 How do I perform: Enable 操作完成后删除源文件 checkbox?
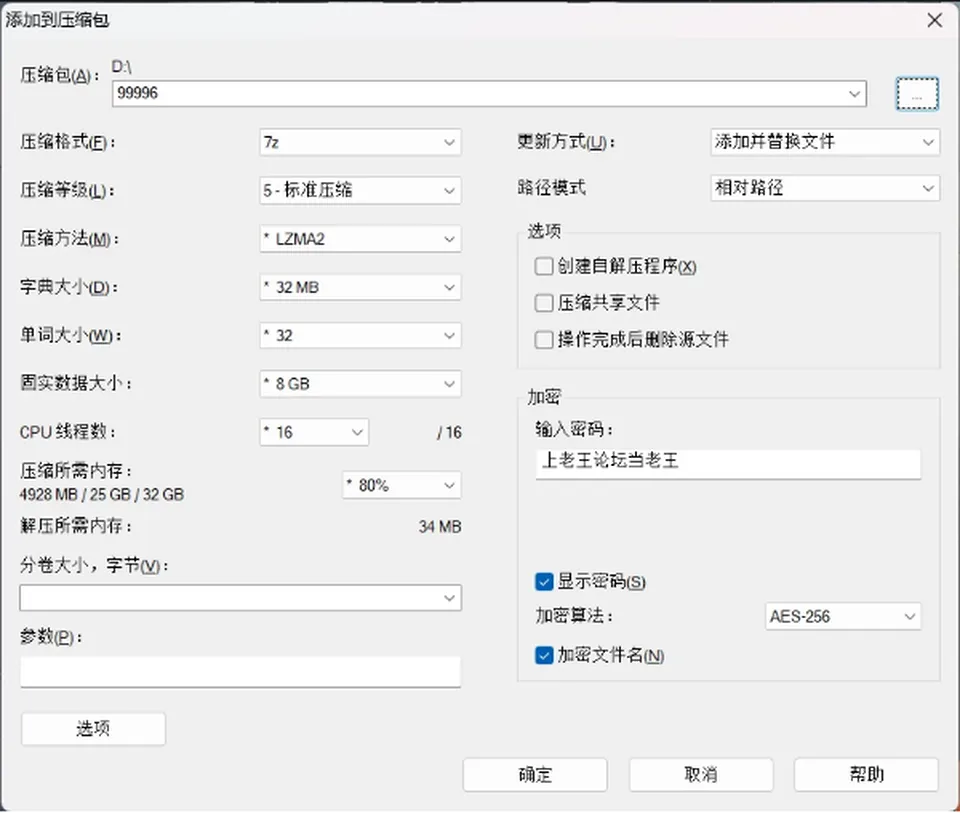[x=544, y=339]
